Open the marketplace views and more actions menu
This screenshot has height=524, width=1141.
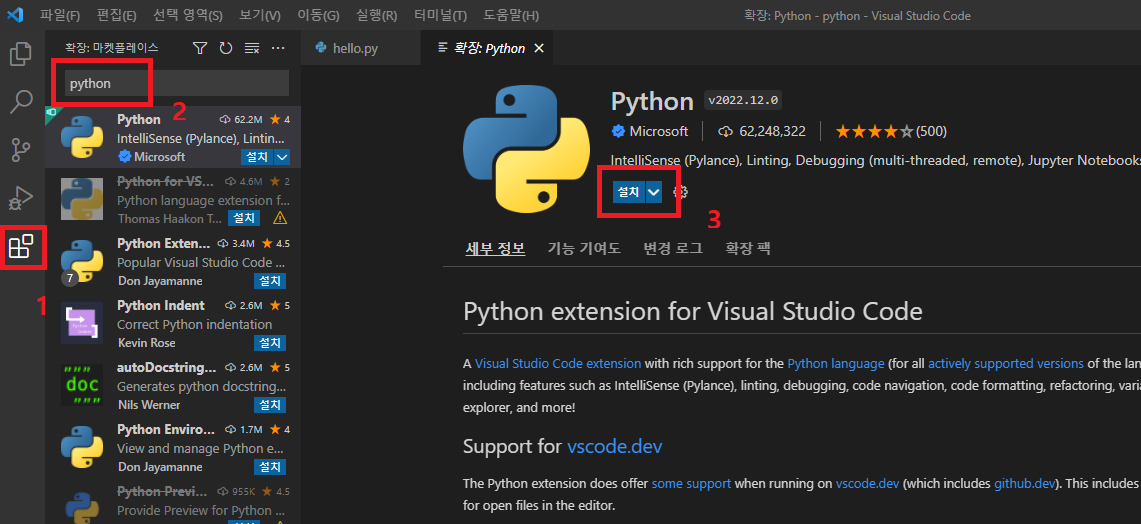278,48
